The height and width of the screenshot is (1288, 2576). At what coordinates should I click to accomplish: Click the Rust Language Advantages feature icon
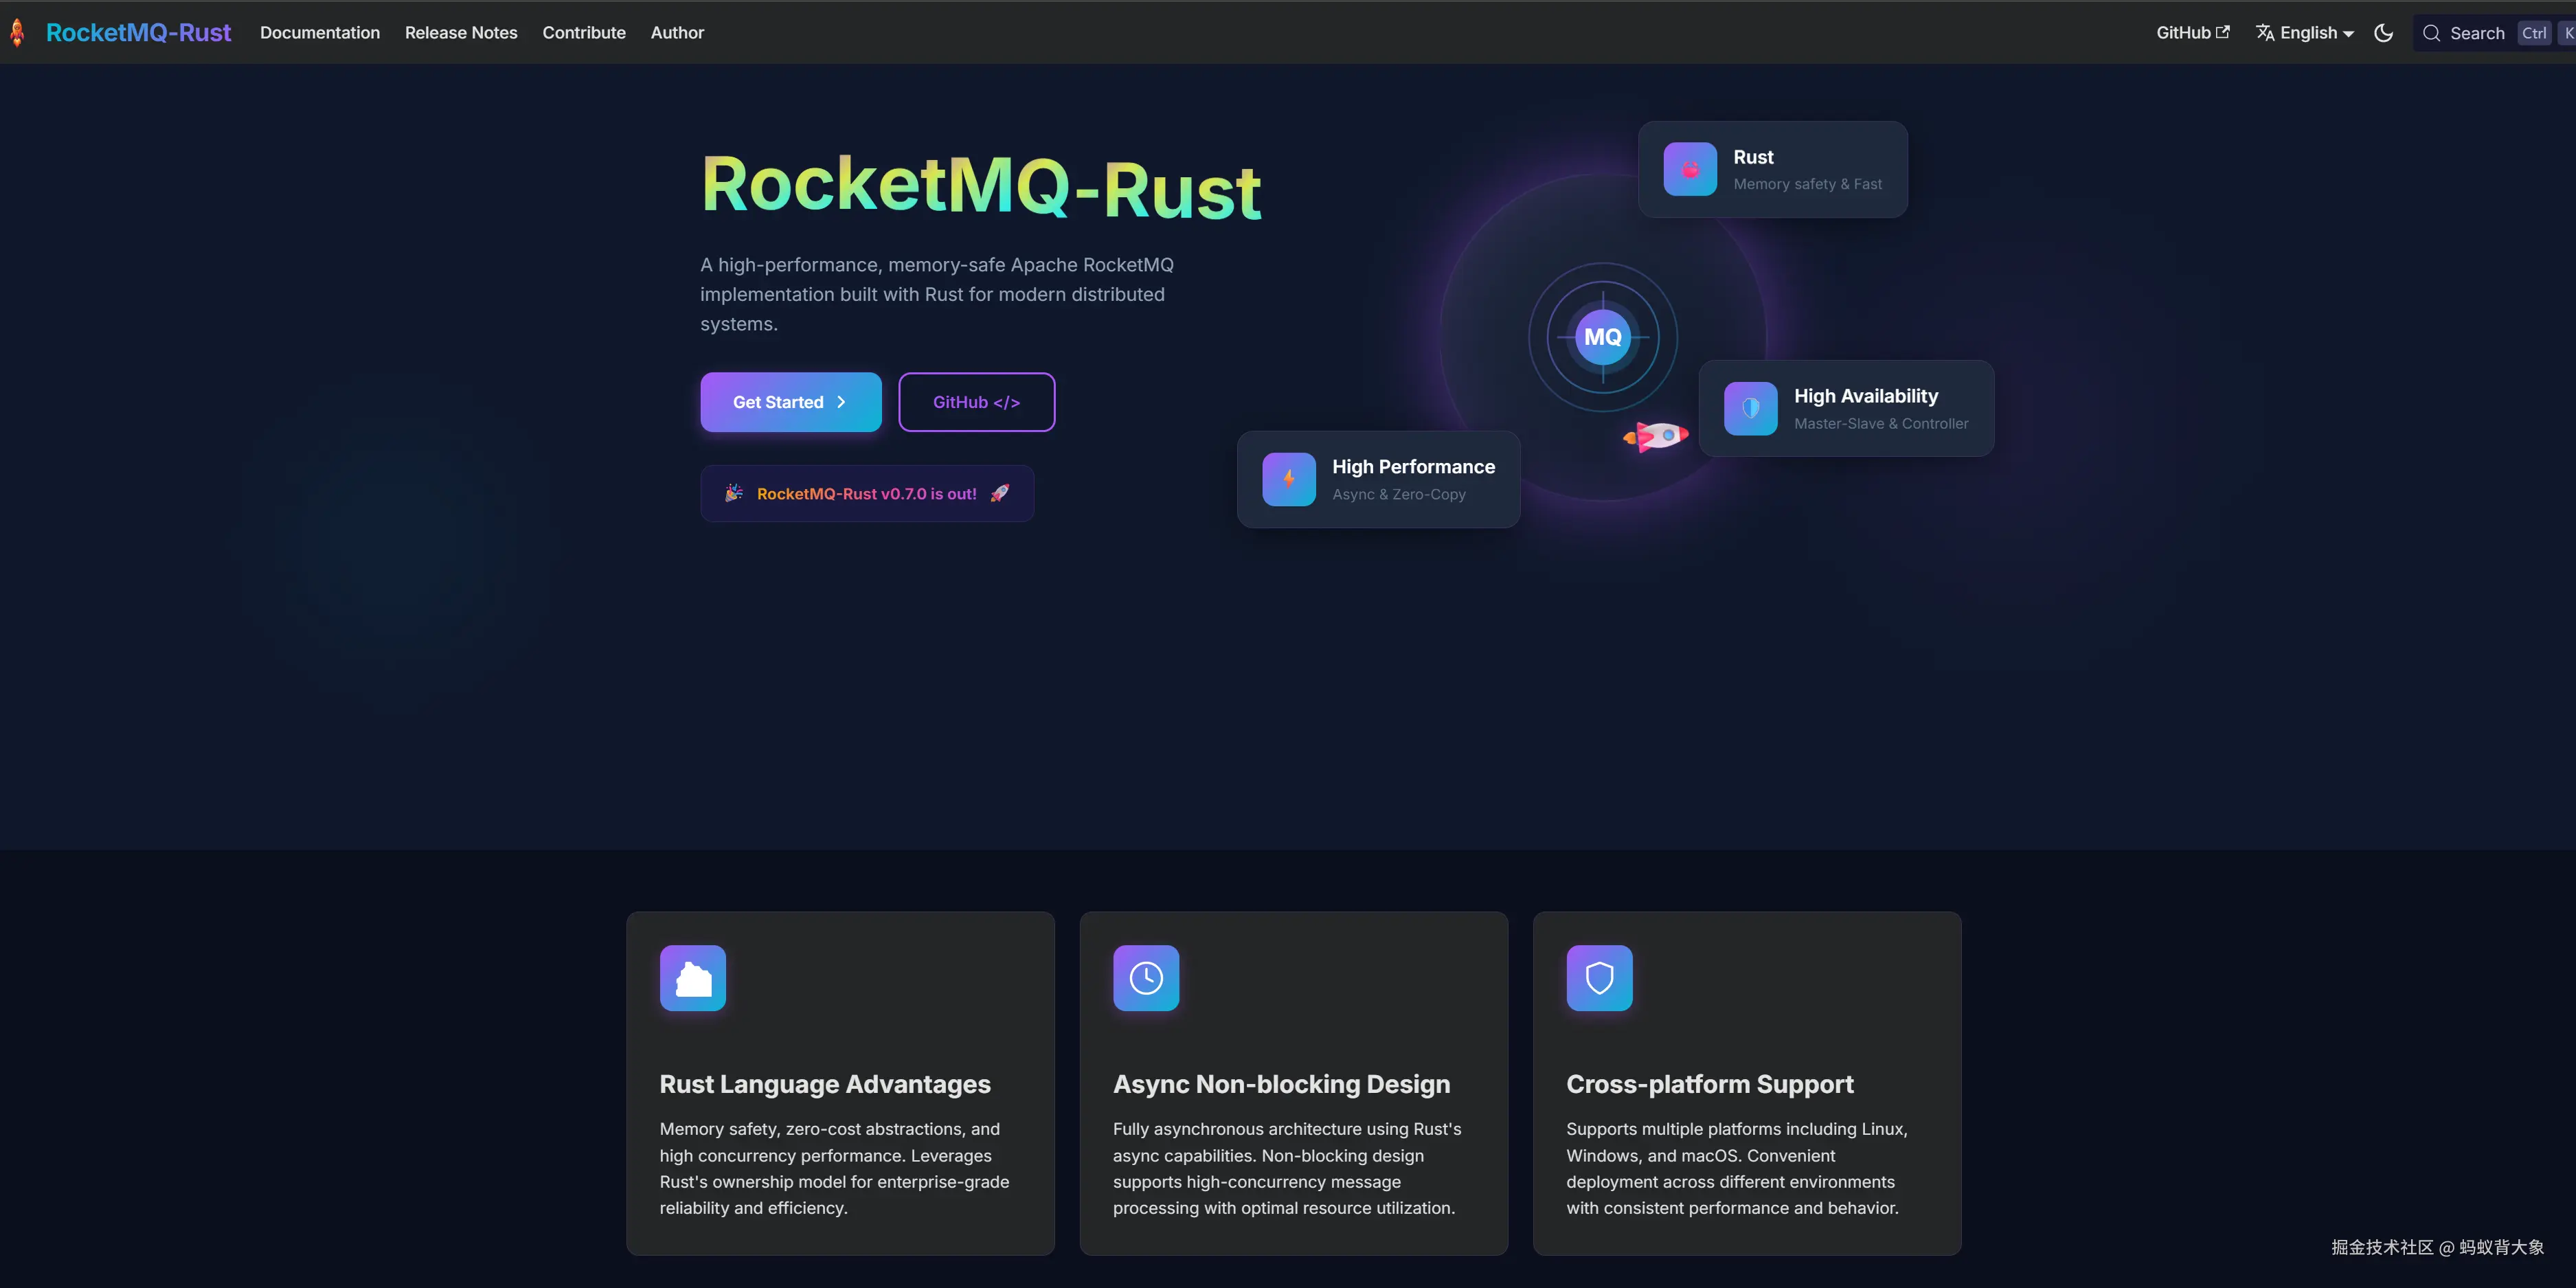tap(693, 978)
